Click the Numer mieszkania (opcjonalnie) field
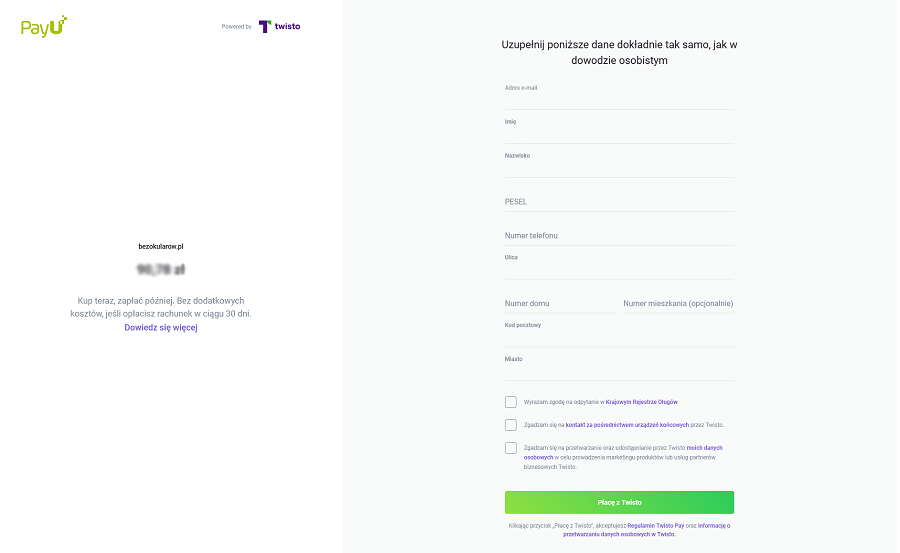The image size is (900, 553). (678, 303)
